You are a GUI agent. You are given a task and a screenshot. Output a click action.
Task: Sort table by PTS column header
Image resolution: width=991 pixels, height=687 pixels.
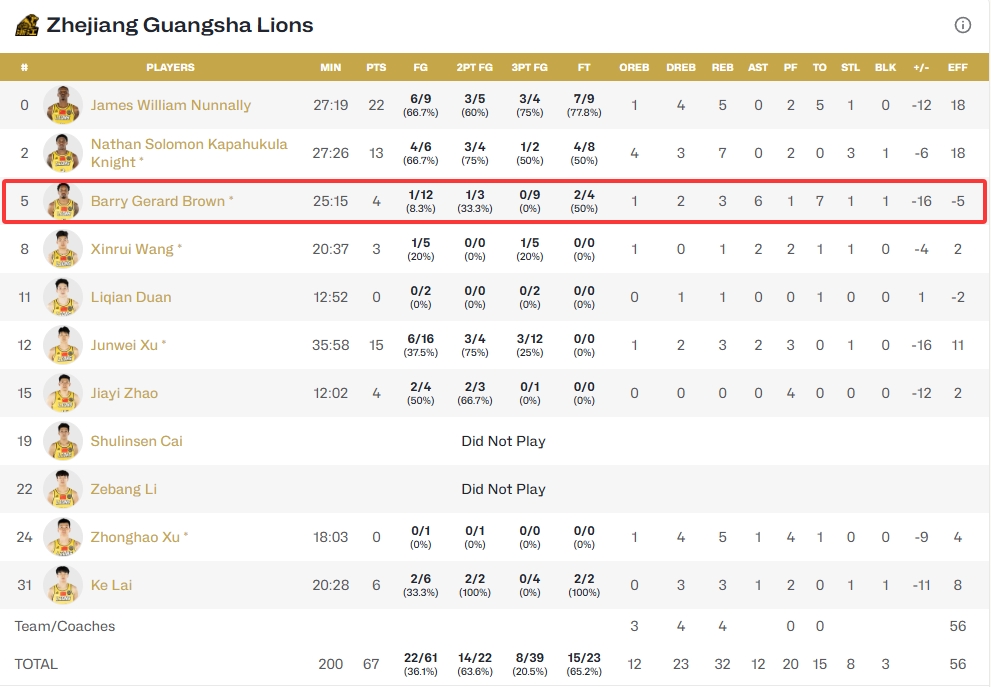tap(376, 68)
